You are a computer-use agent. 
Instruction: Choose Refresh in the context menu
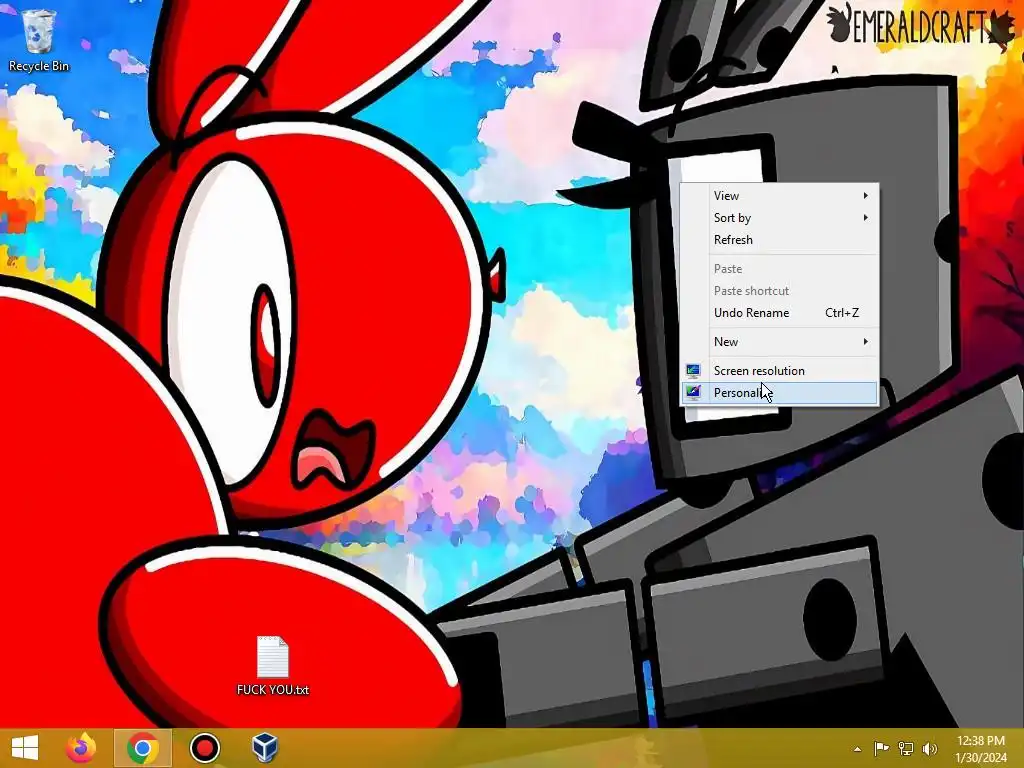click(780, 240)
